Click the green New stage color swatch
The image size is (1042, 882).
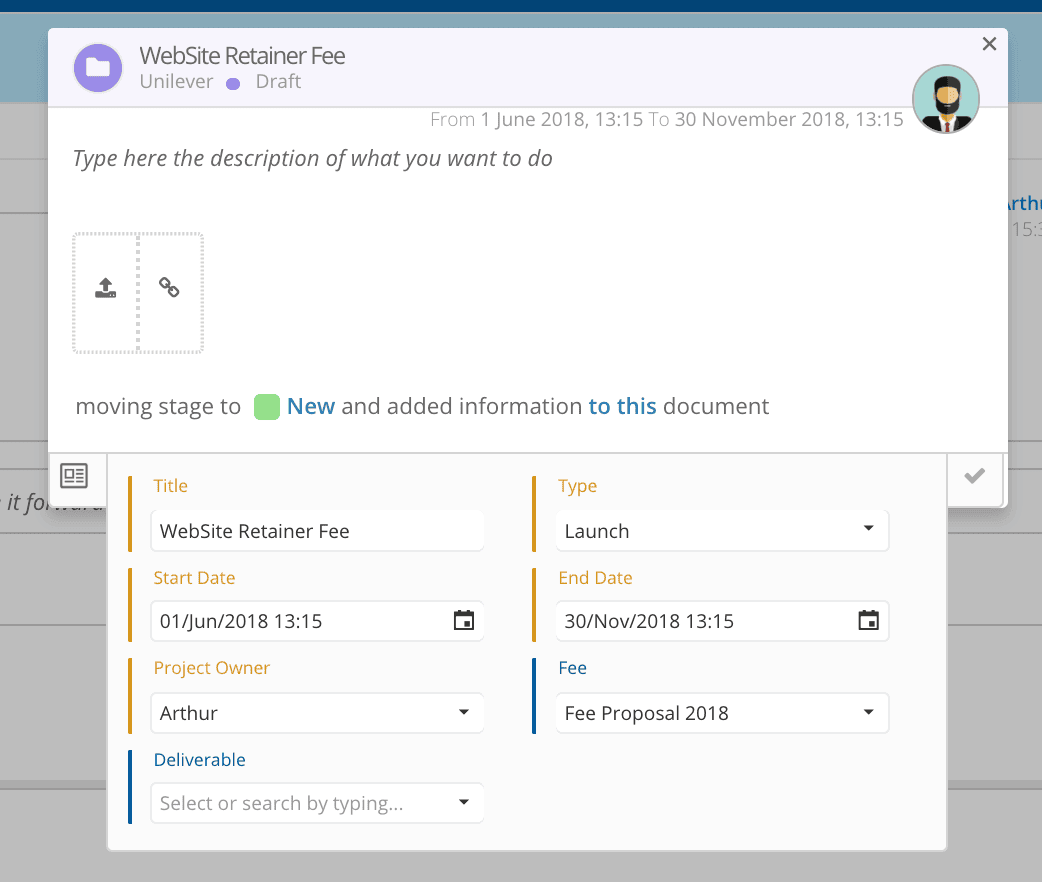click(266, 407)
